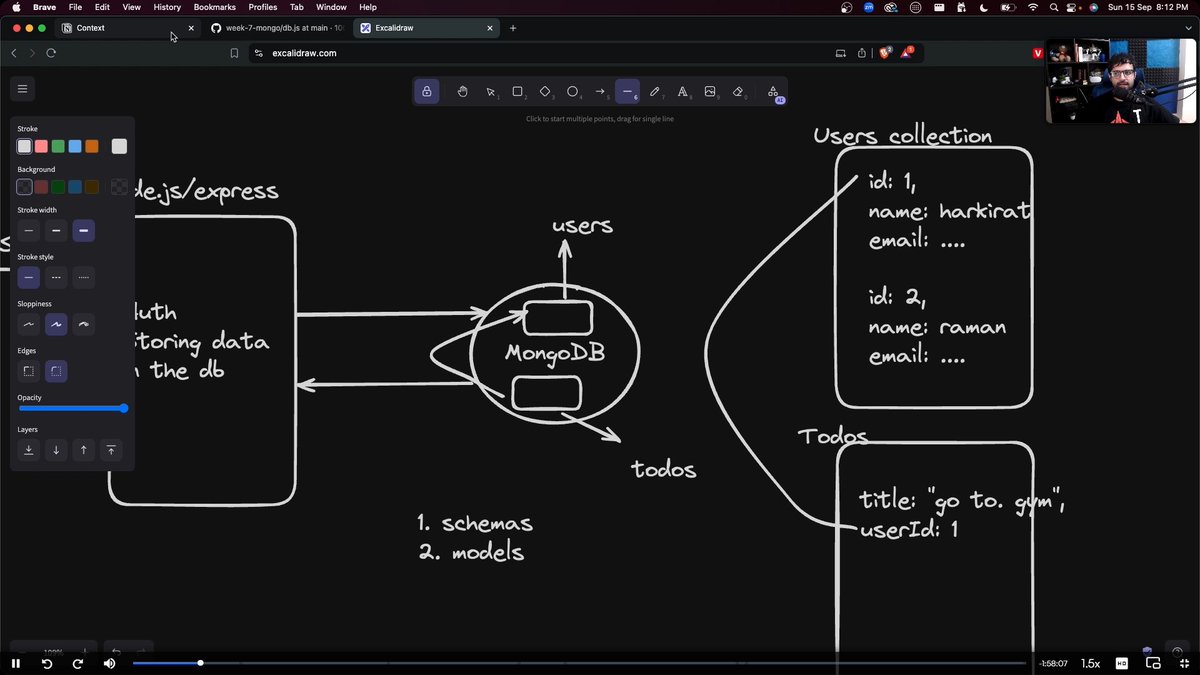Exit fullscreen video mode
This screenshot has width=1200, height=675.
1183,663
